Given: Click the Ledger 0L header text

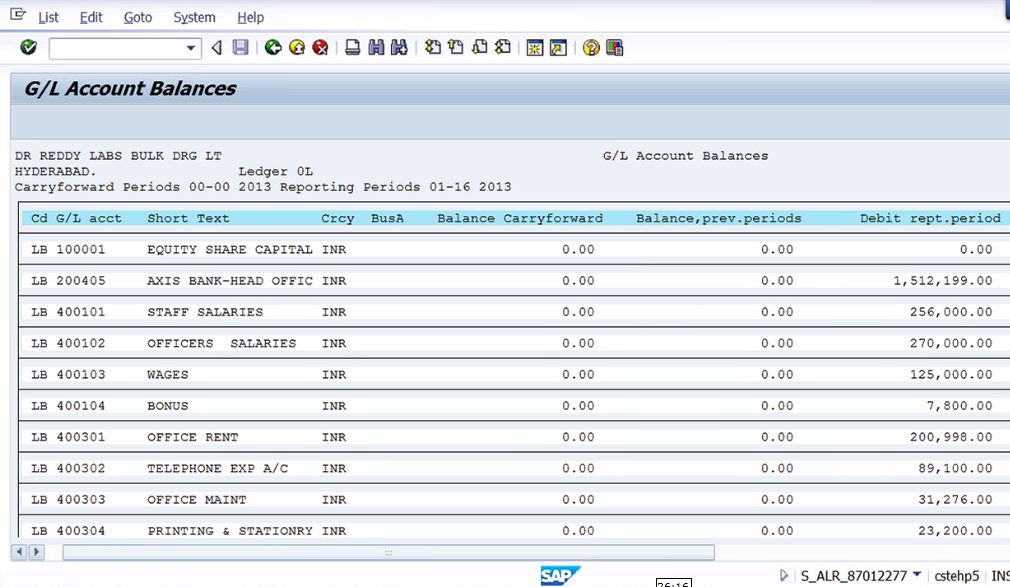Looking at the screenshot, I should coord(276,171).
